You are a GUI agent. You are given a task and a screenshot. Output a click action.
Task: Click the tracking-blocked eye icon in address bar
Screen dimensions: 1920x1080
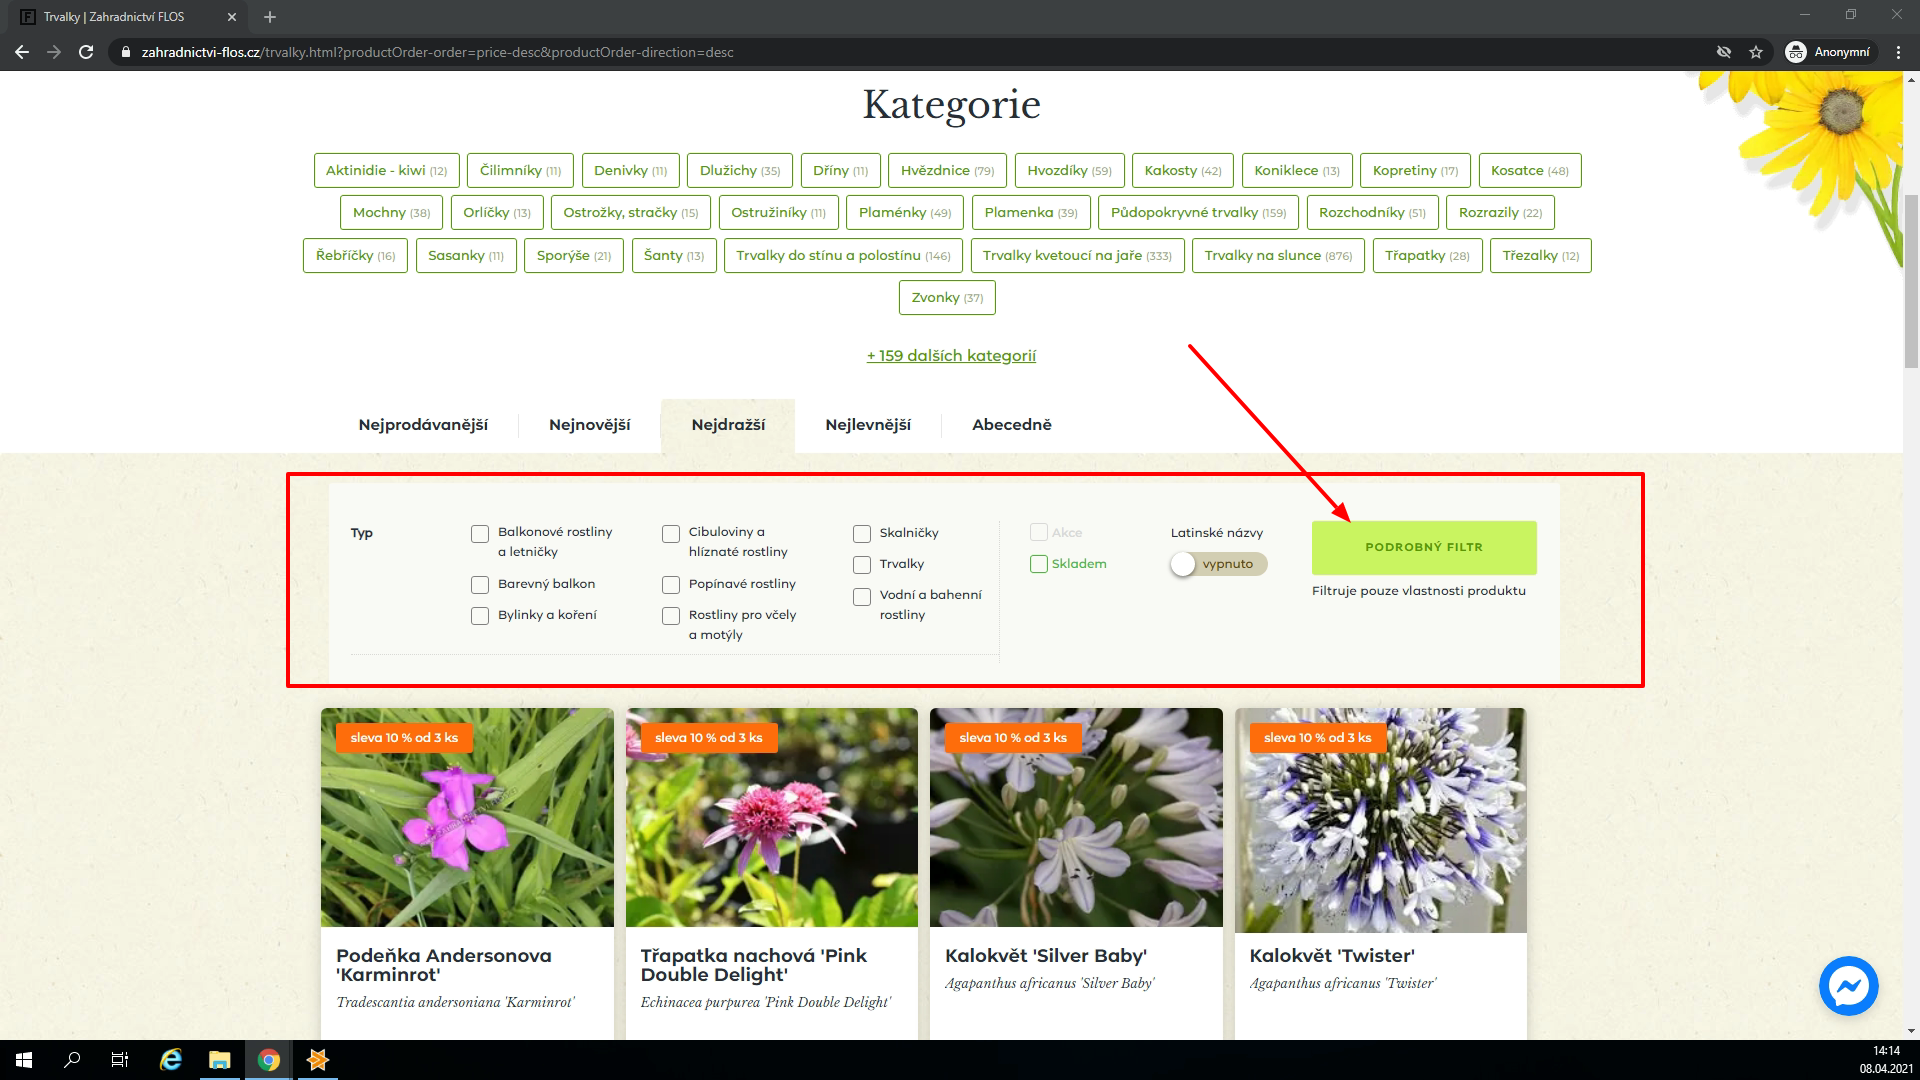(x=1724, y=52)
